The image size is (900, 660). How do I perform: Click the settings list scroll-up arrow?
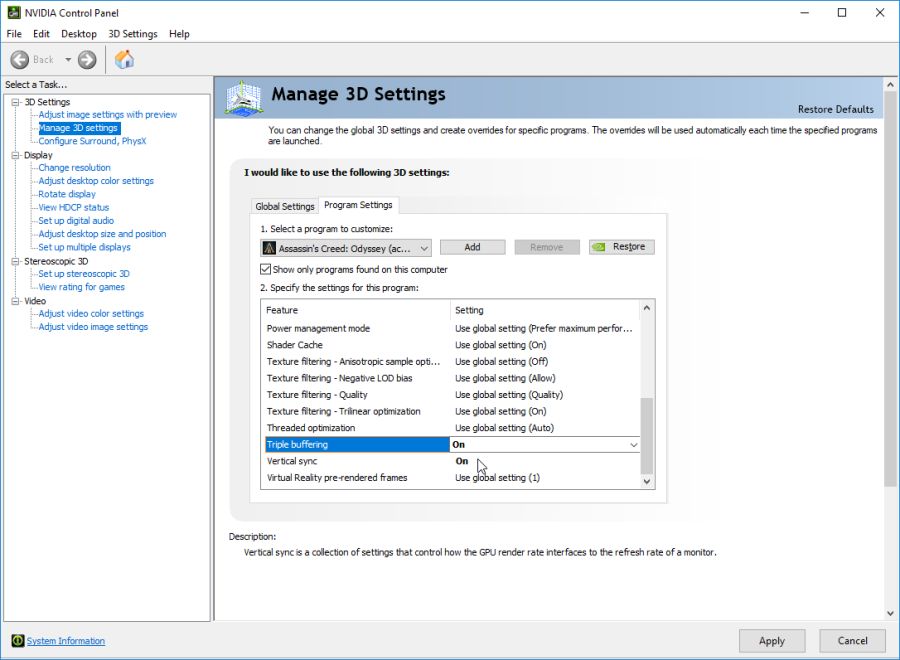pyautogui.click(x=647, y=308)
